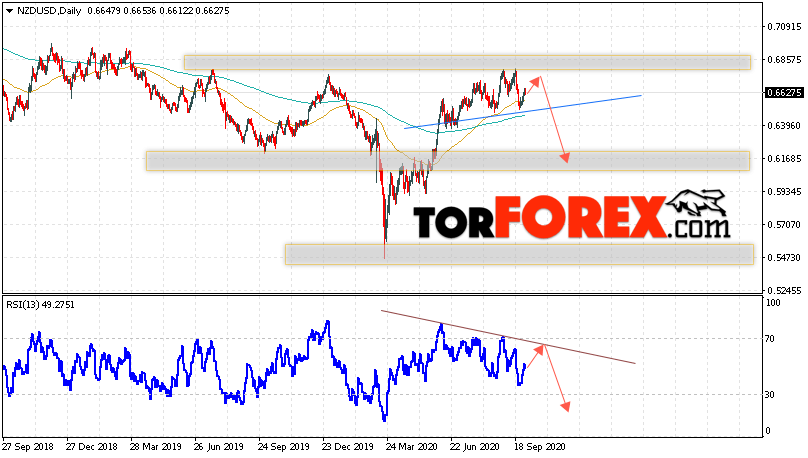Click the 24 Mar 2020 date label
The width and height of the screenshot is (808, 458).
pos(411,447)
